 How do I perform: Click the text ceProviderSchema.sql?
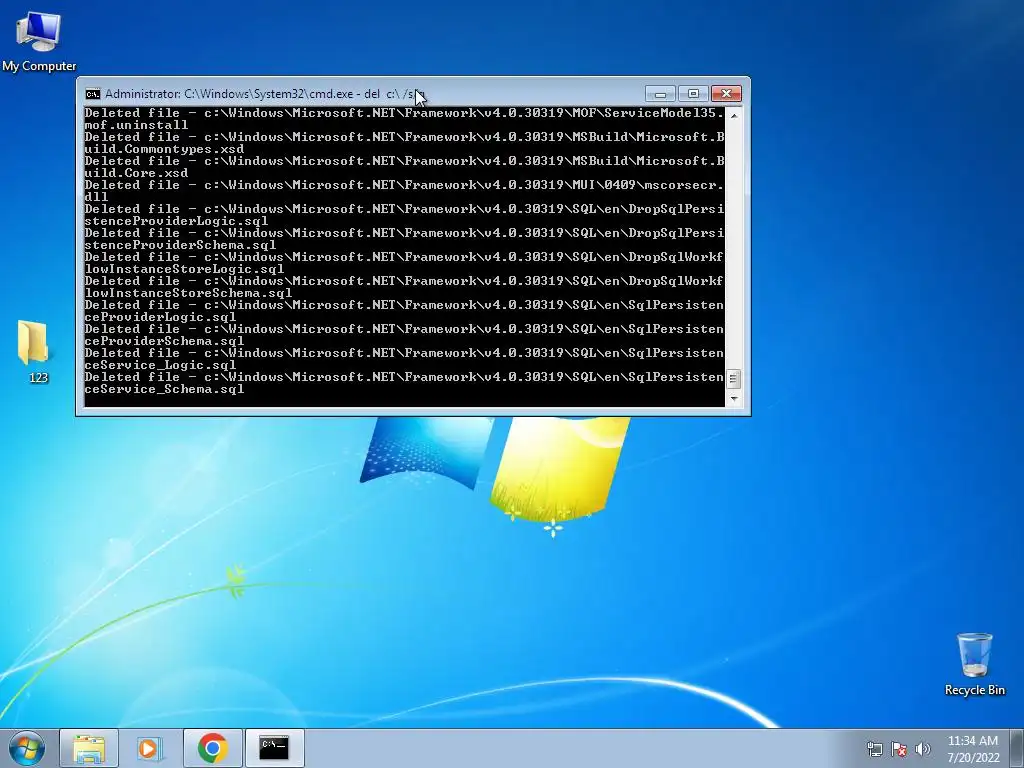(x=165, y=341)
